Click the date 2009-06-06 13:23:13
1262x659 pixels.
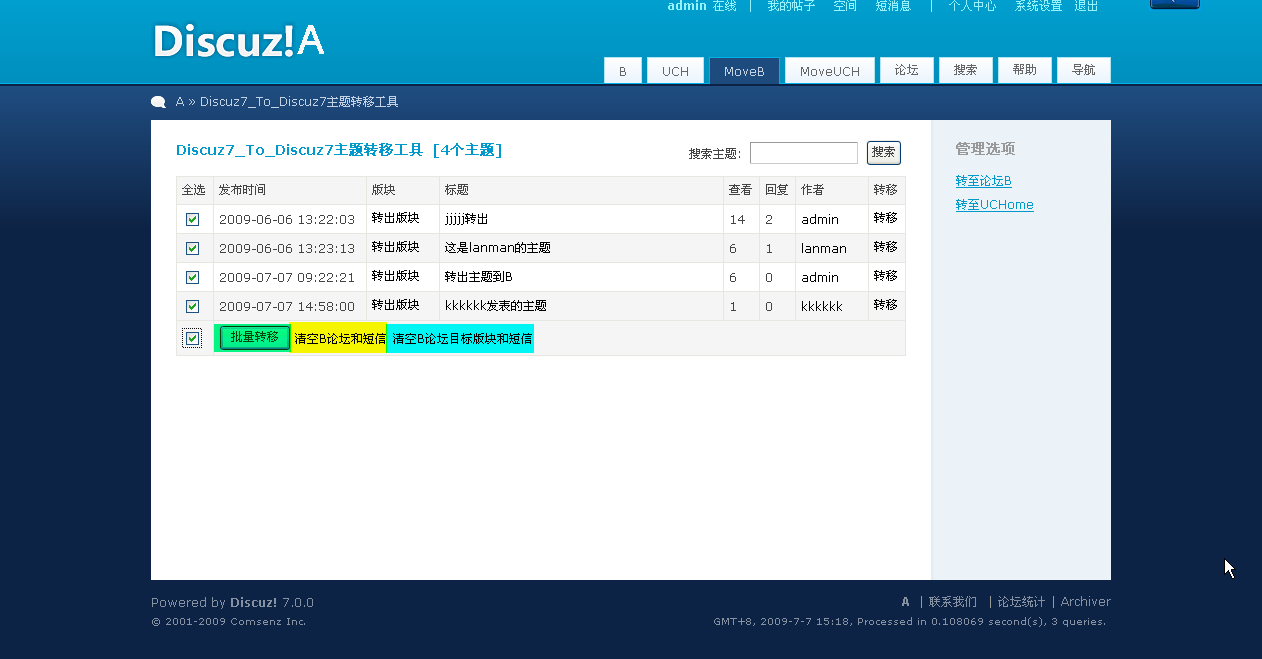click(x=287, y=248)
